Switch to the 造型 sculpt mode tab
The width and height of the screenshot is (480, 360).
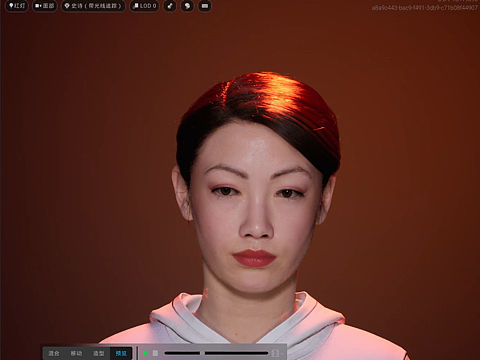point(98,353)
